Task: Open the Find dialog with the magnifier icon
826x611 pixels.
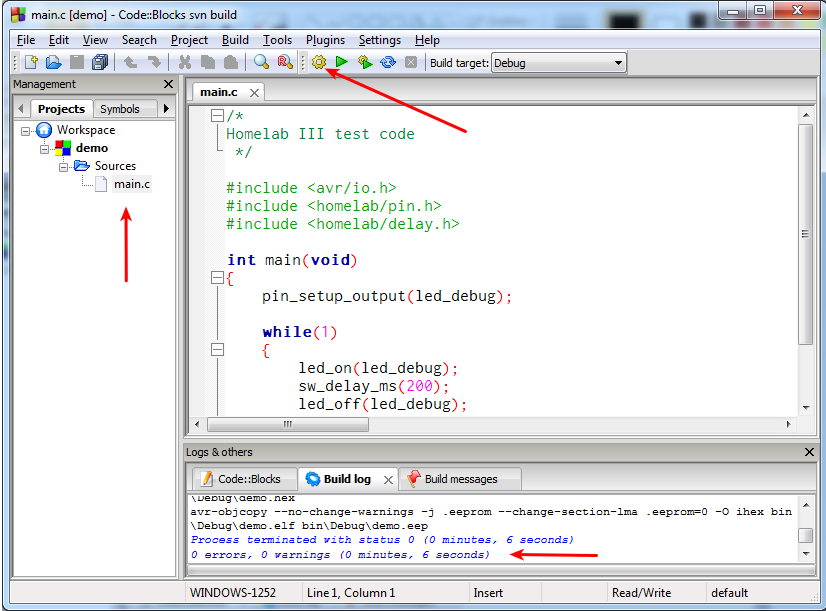Action: click(x=259, y=61)
